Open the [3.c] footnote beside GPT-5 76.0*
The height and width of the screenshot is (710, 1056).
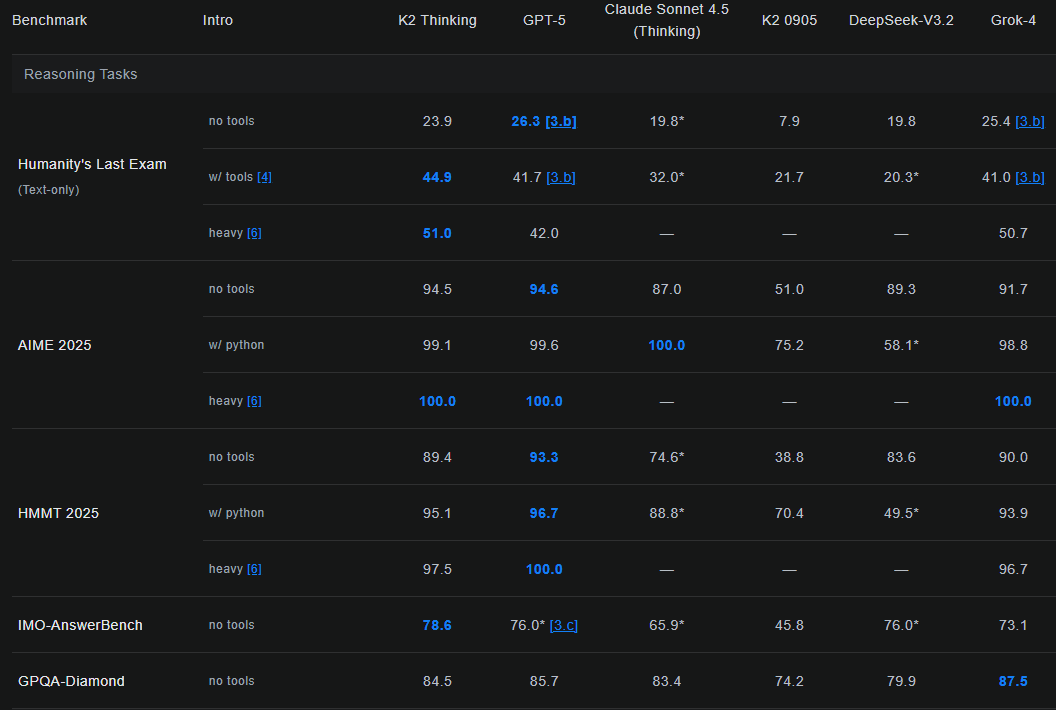(x=564, y=625)
